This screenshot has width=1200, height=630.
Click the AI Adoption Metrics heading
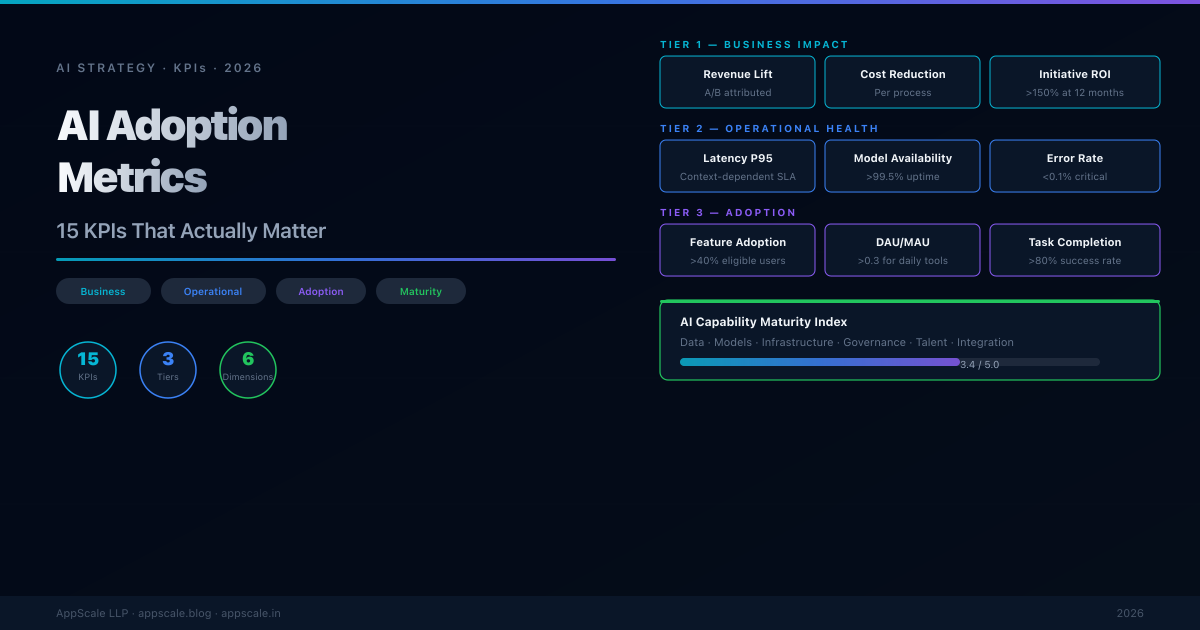(172, 151)
